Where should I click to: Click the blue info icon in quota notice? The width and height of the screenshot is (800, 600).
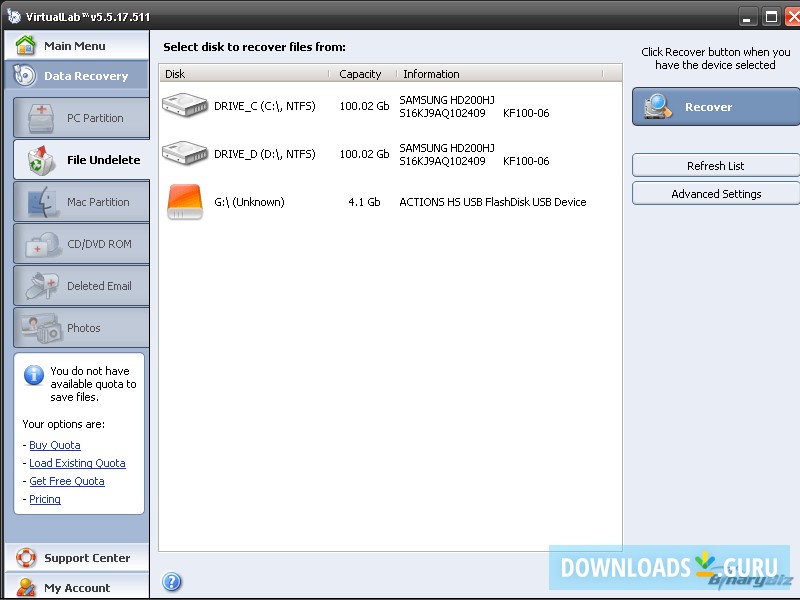[x=33, y=375]
